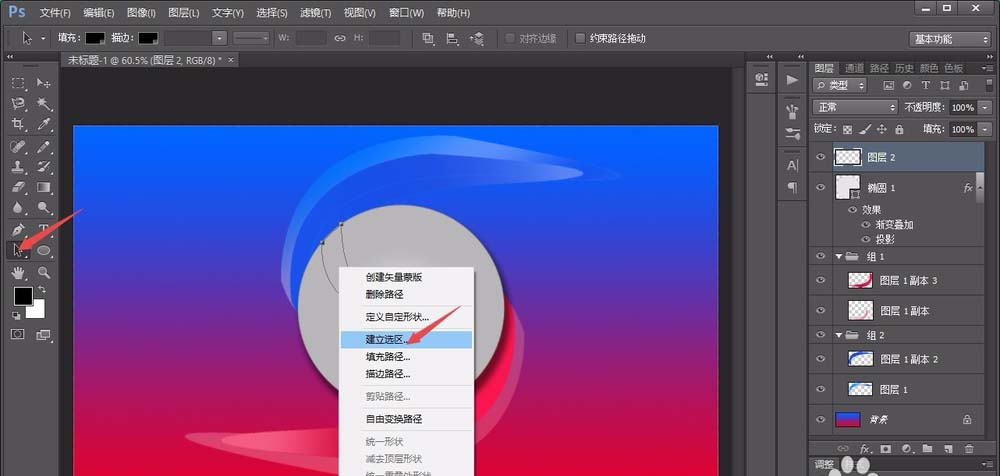Open the 正常 blend mode dropdown
Image resolution: width=1000 pixels, height=476 pixels.
pos(855,107)
